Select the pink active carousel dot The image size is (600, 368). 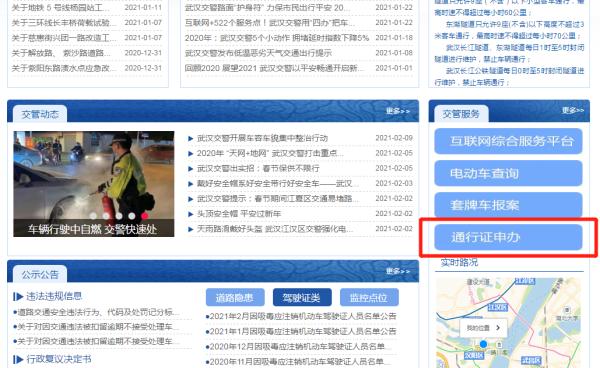pyautogui.click(x=145, y=216)
